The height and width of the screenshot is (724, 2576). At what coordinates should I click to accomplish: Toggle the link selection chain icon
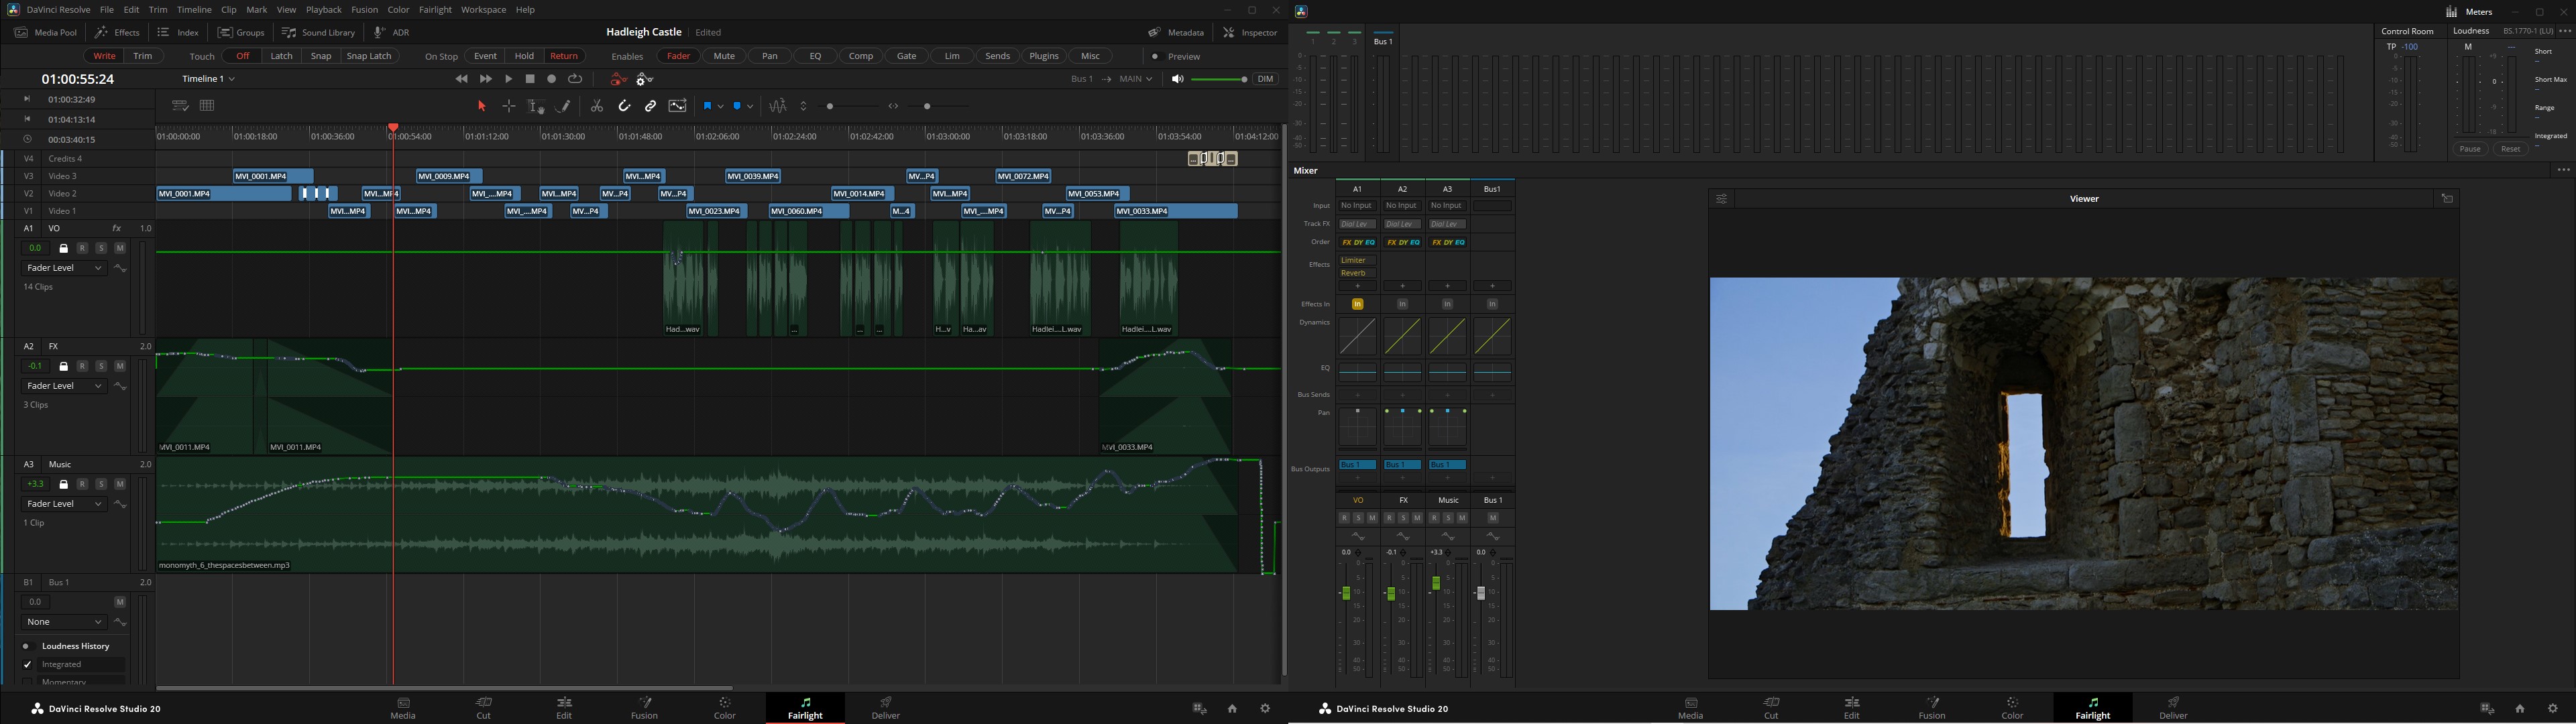(651, 106)
